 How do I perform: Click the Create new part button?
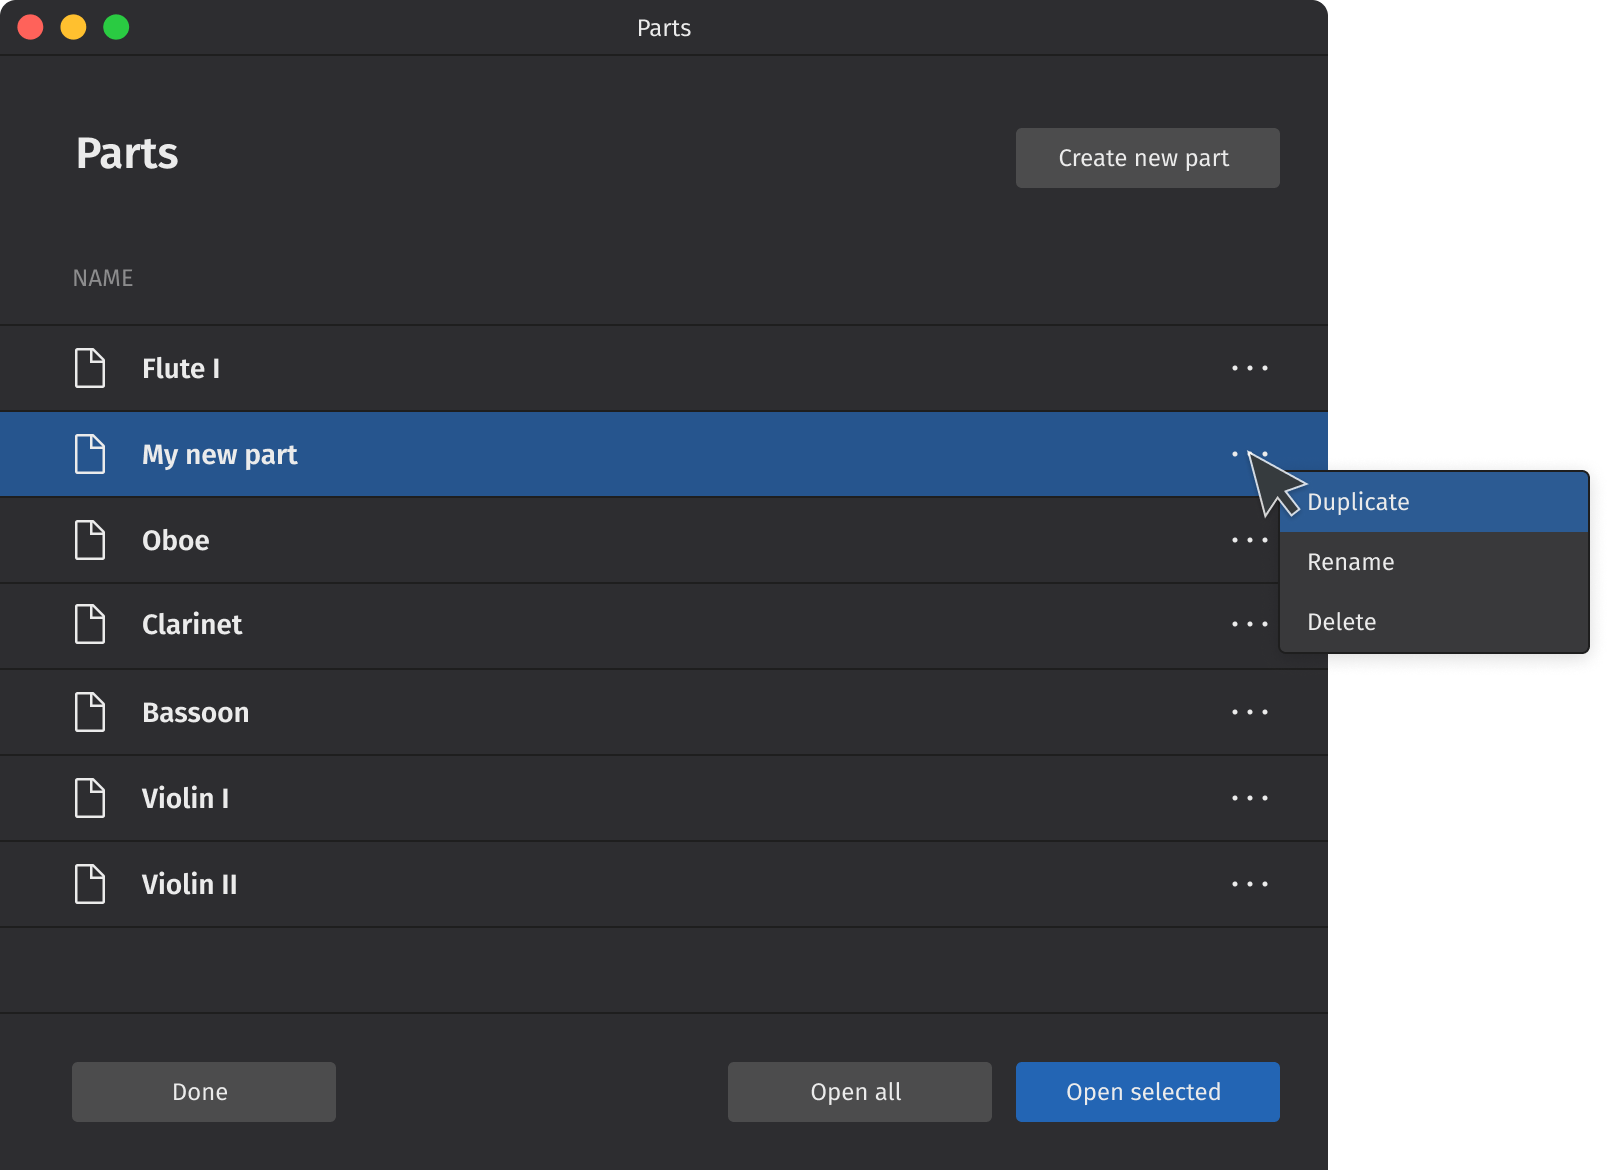point(1147,157)
